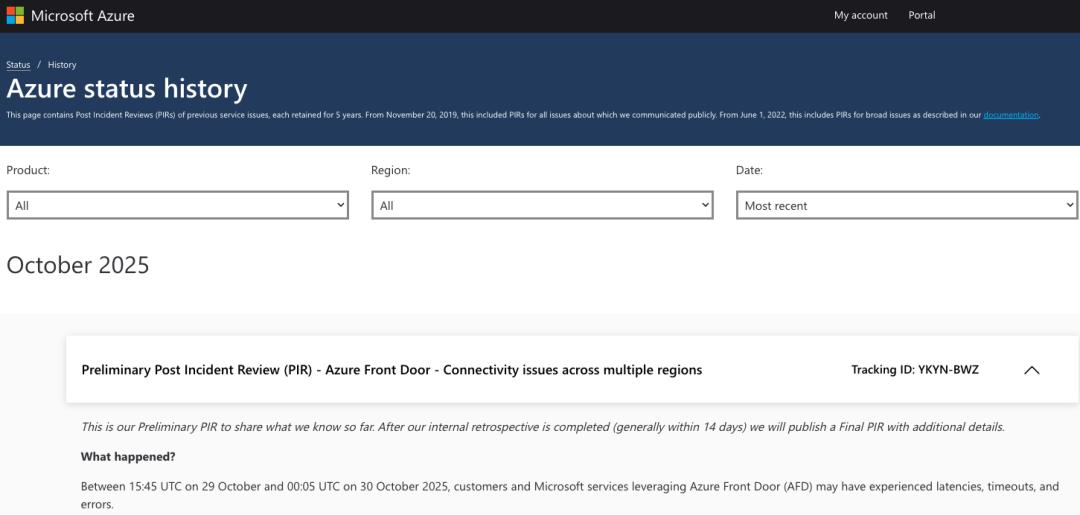Open the Microsoft Azure home link
This screenshot has height=515, width=1080.
tap(82, 16)
